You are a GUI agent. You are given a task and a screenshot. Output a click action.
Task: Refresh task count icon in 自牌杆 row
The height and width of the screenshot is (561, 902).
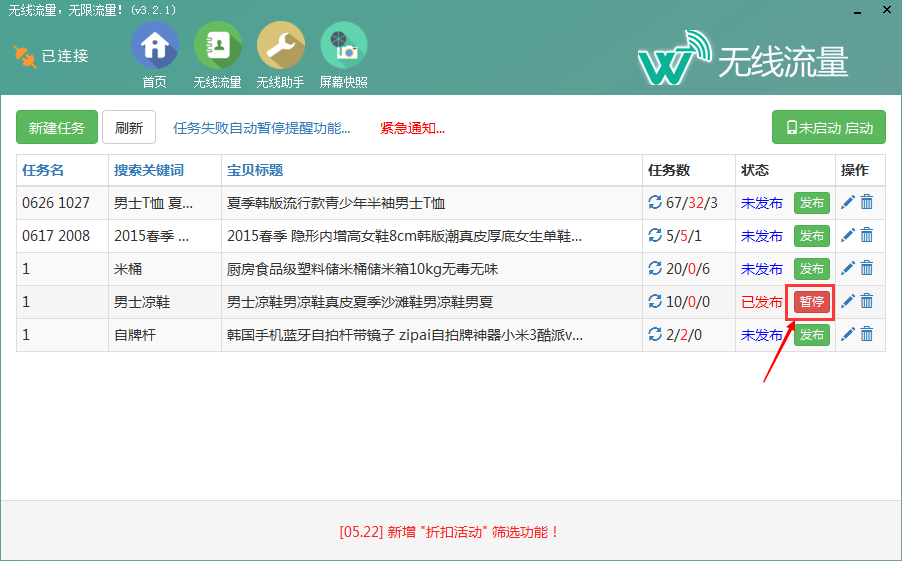coord(655,334)
